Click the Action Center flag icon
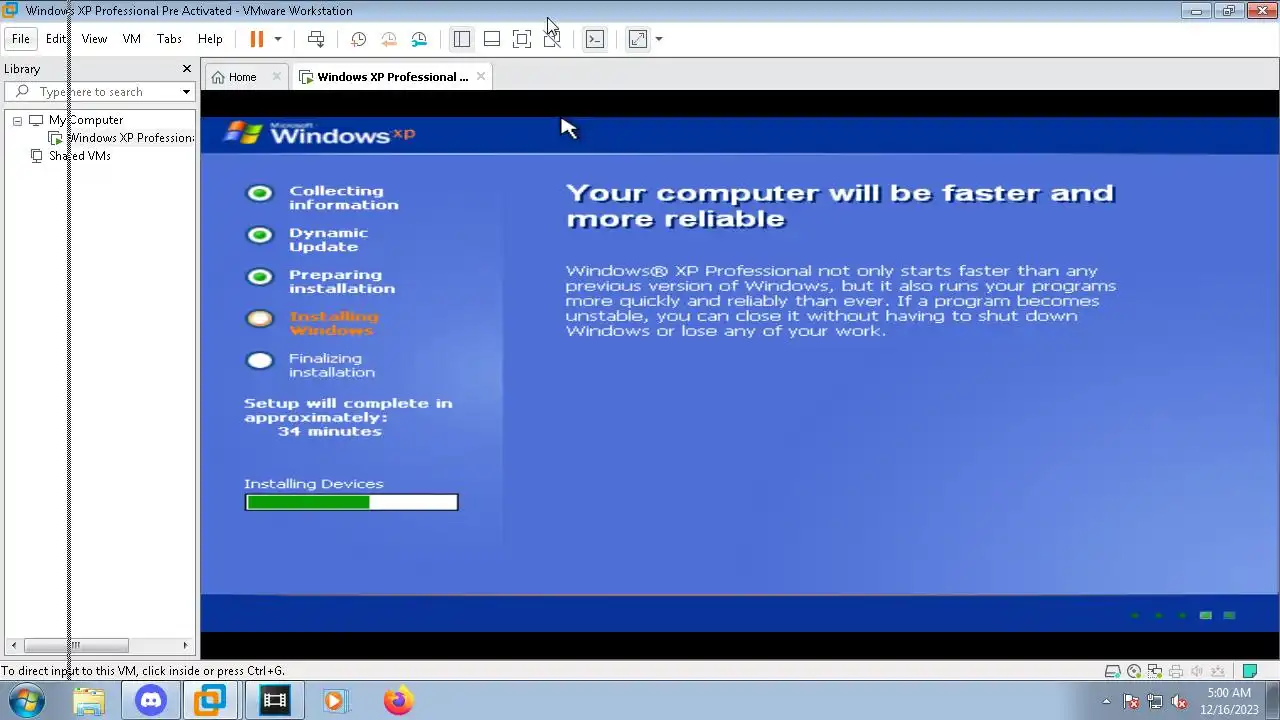1280x720 pixels. point(1131,702)
